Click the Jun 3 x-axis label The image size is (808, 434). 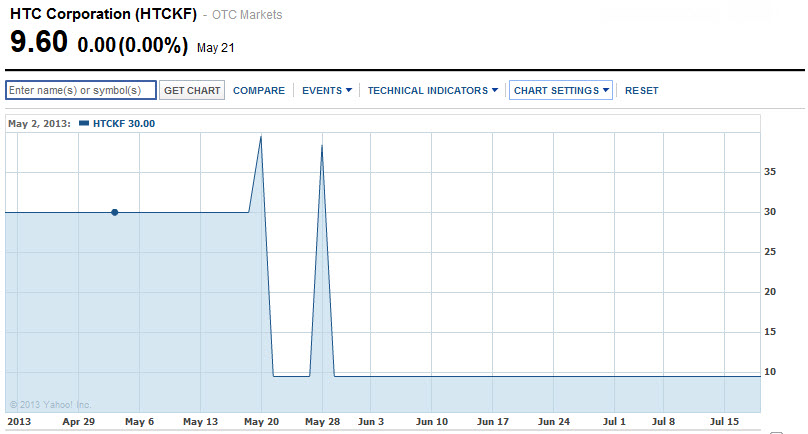pyautogui.click(x=371, y=422)
